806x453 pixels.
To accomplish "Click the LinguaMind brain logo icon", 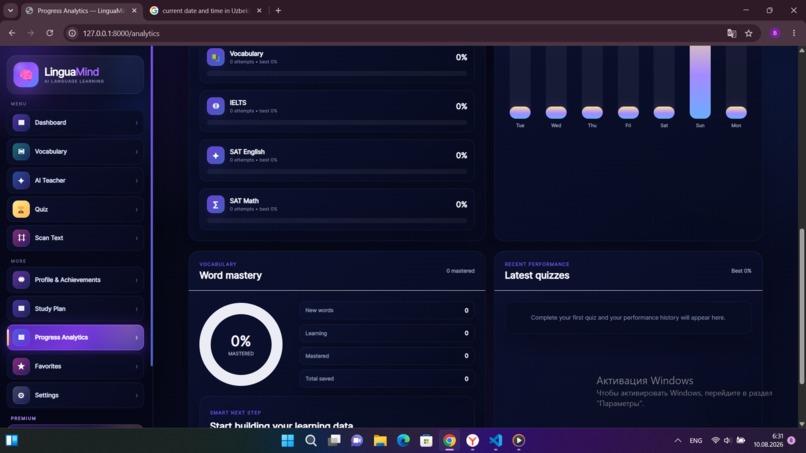I will pos(26,75).
